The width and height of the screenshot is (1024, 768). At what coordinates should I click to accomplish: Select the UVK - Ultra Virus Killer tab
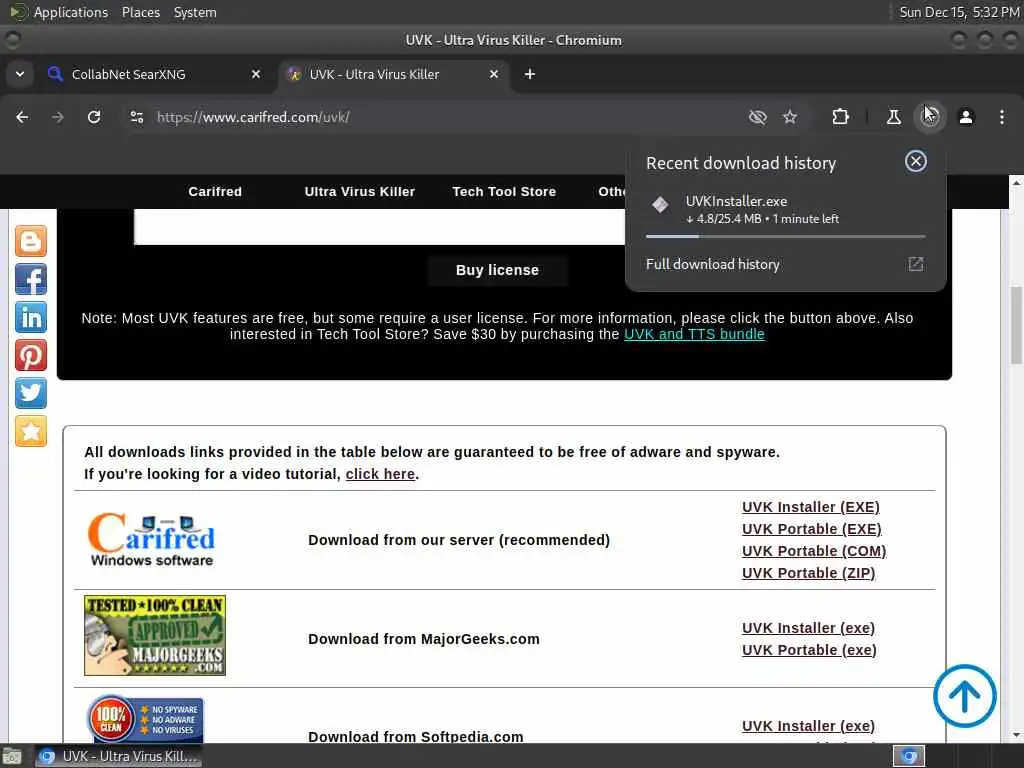tap(393, 74)
